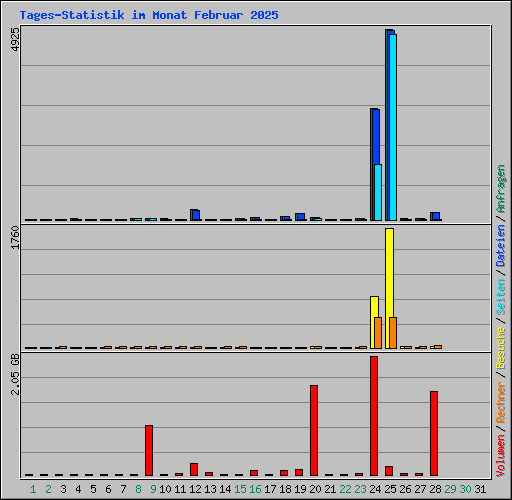Click the green Anfragen legend label

click(x=501, y=189)
